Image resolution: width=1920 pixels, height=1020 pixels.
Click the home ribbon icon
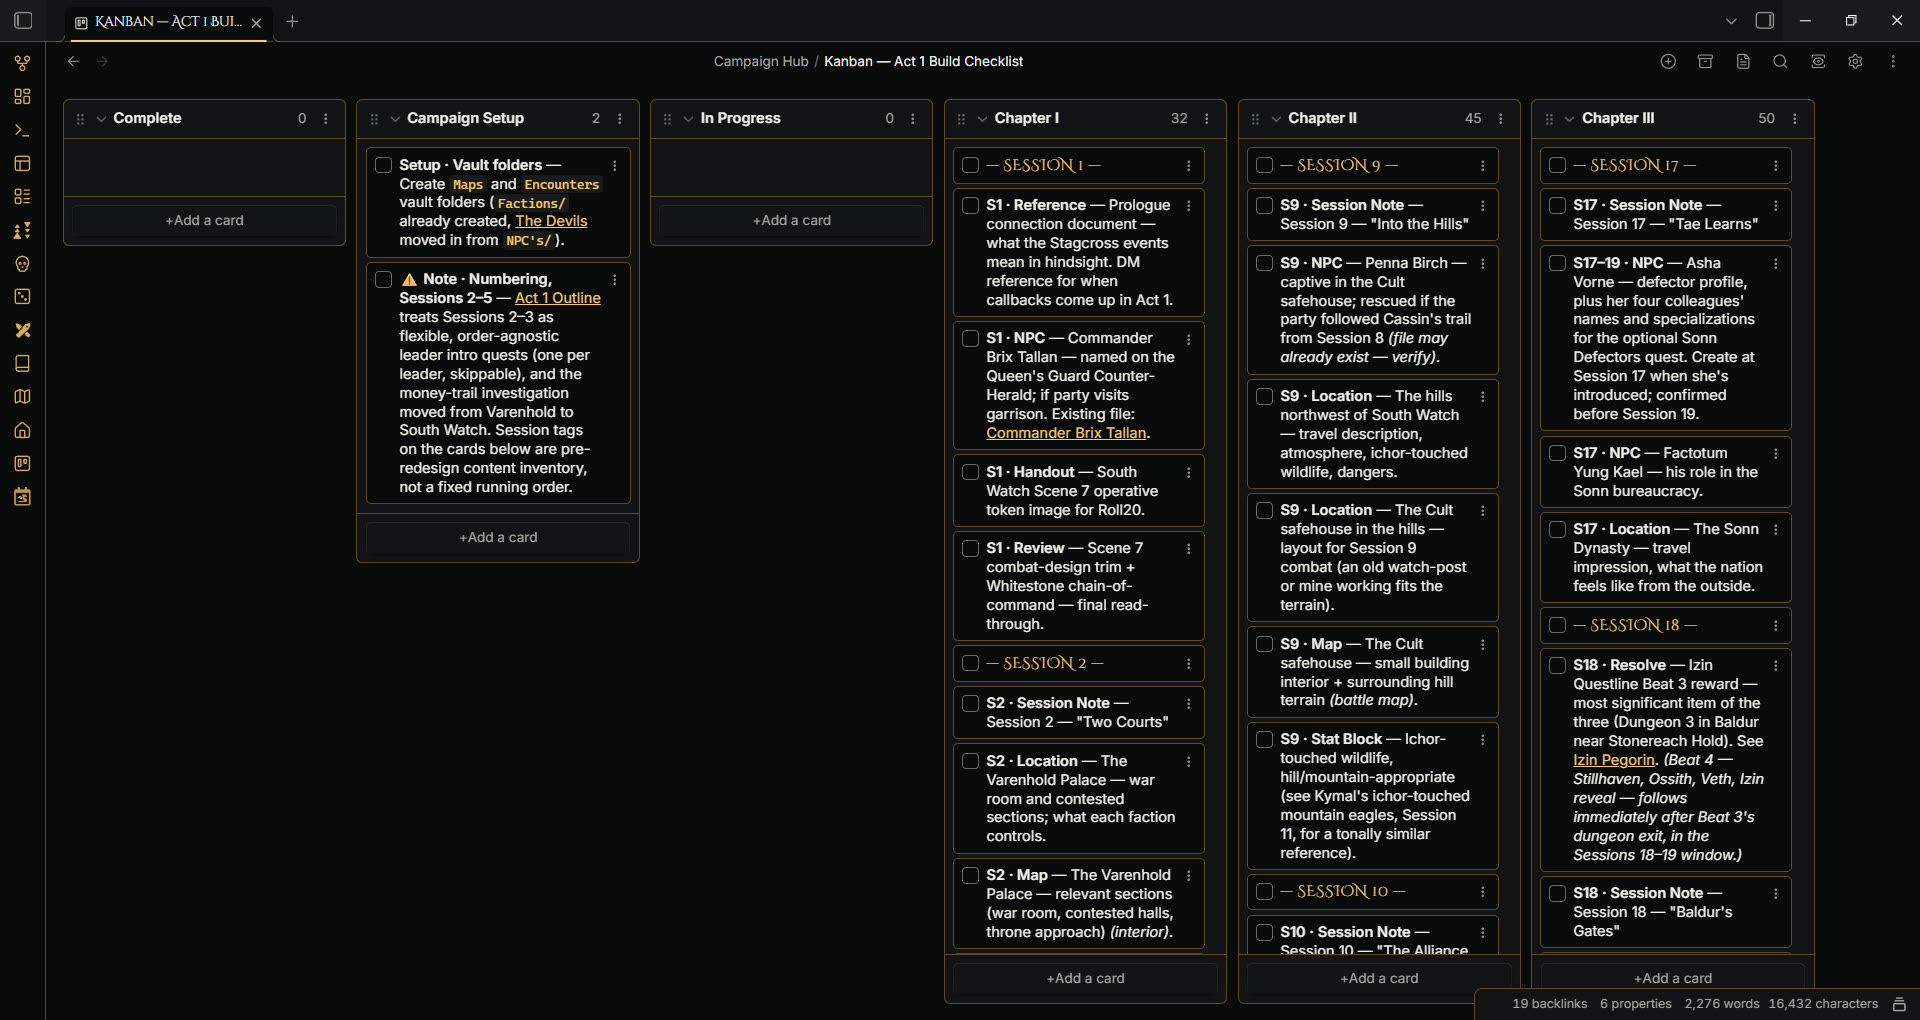22,430
